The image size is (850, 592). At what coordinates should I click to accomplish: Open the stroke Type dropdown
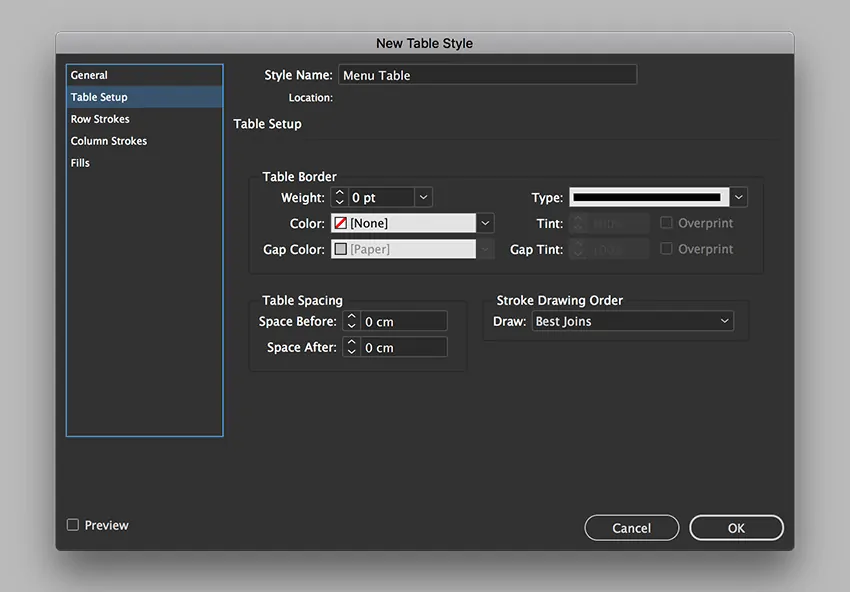point(738,198)
